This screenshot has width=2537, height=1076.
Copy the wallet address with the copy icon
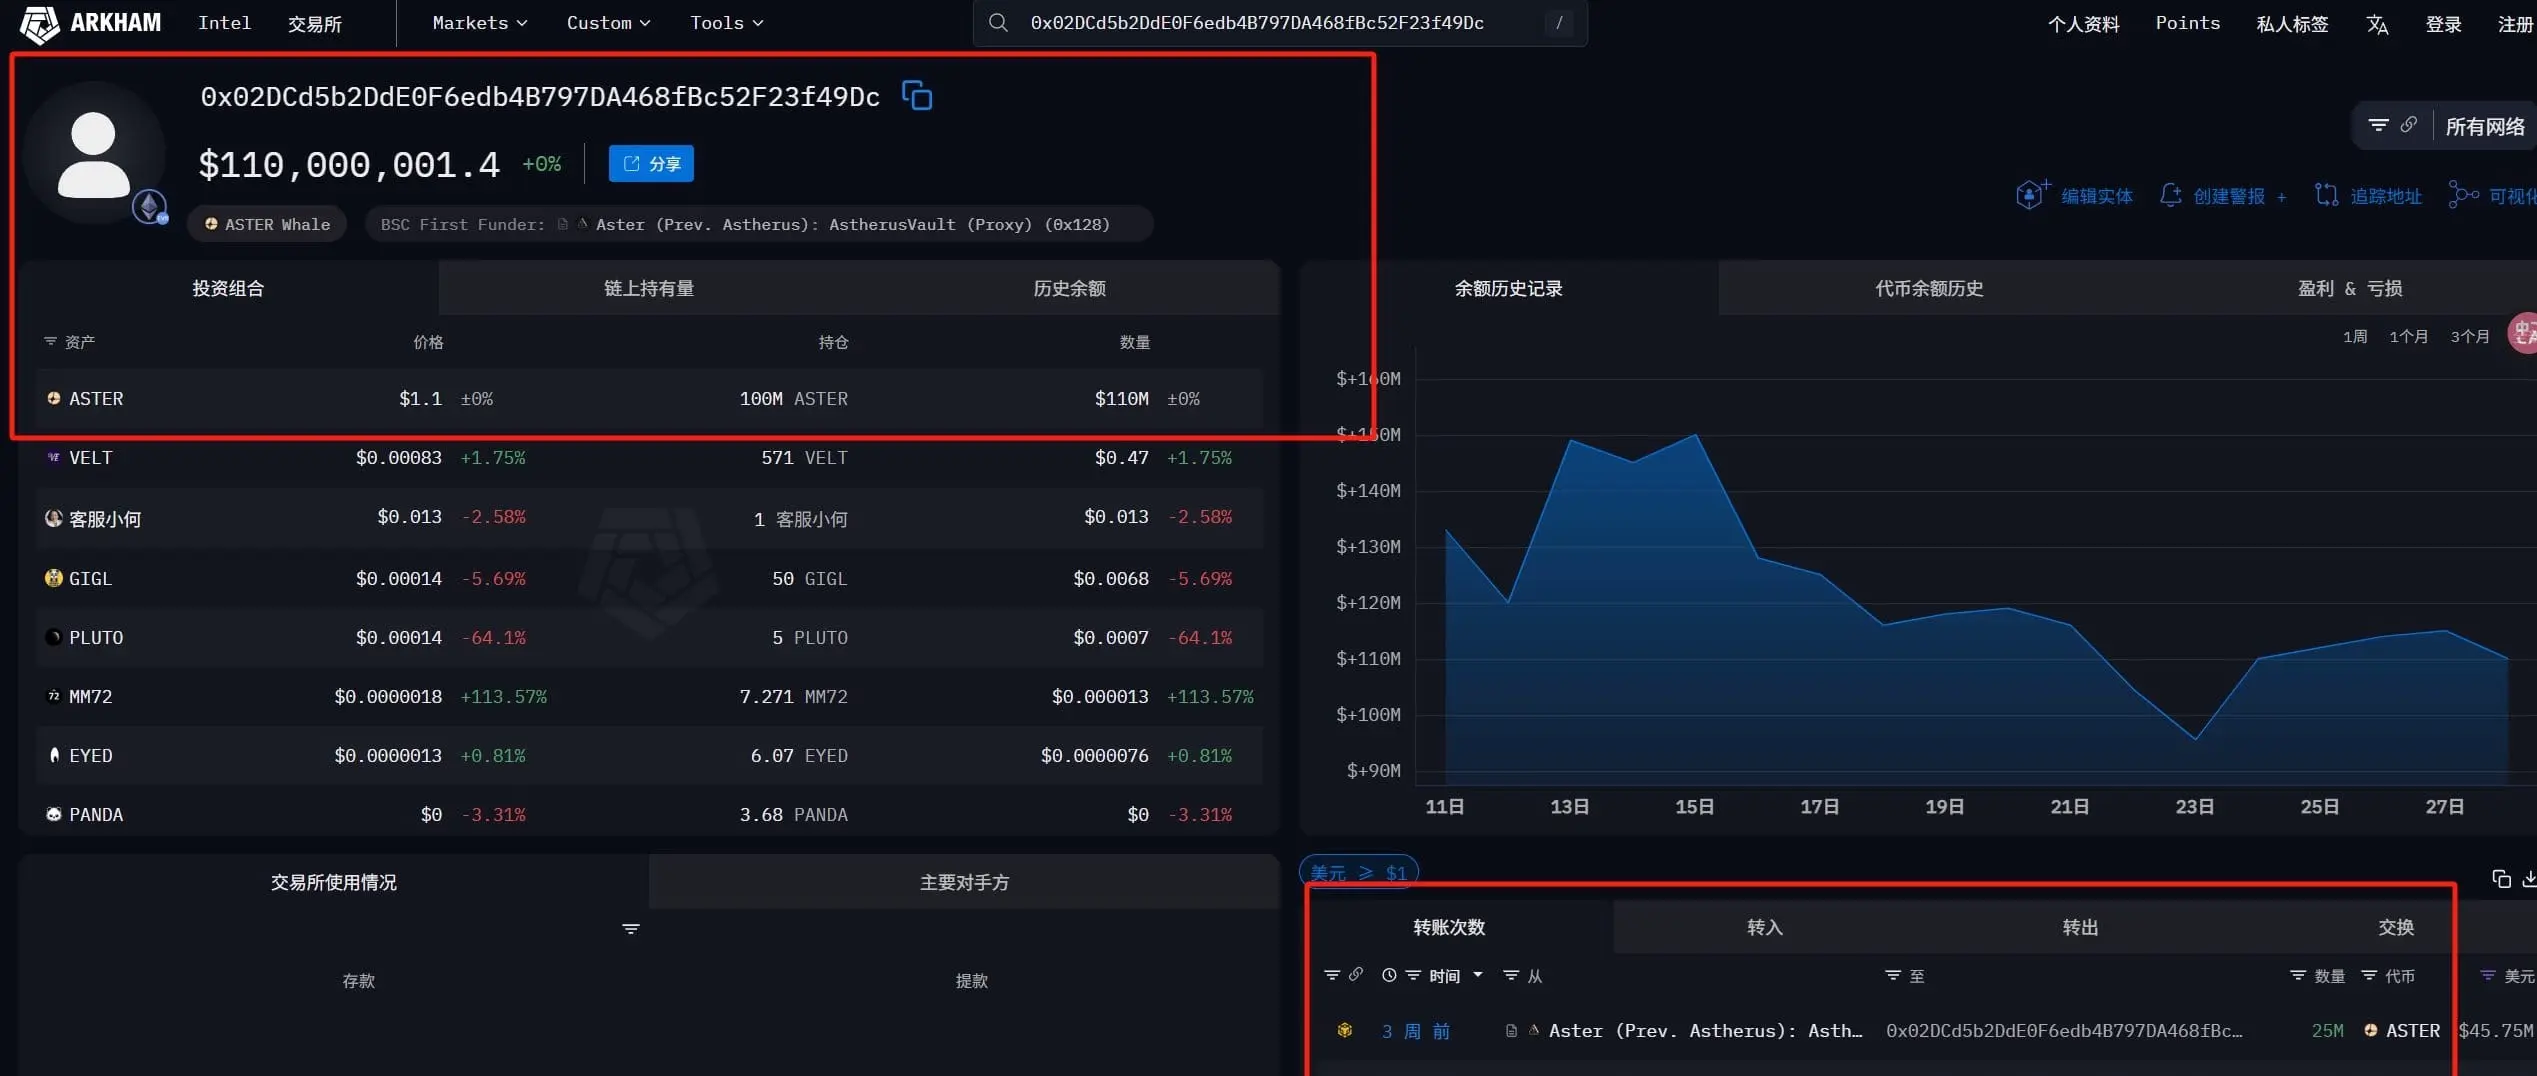917,96
